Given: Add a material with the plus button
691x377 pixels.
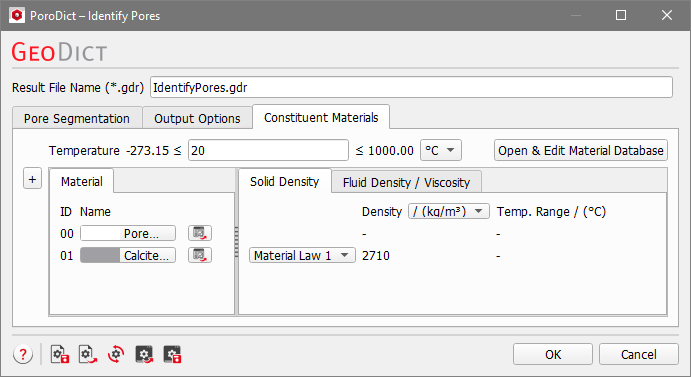Looking at the screenshot, I should [32, 179].
